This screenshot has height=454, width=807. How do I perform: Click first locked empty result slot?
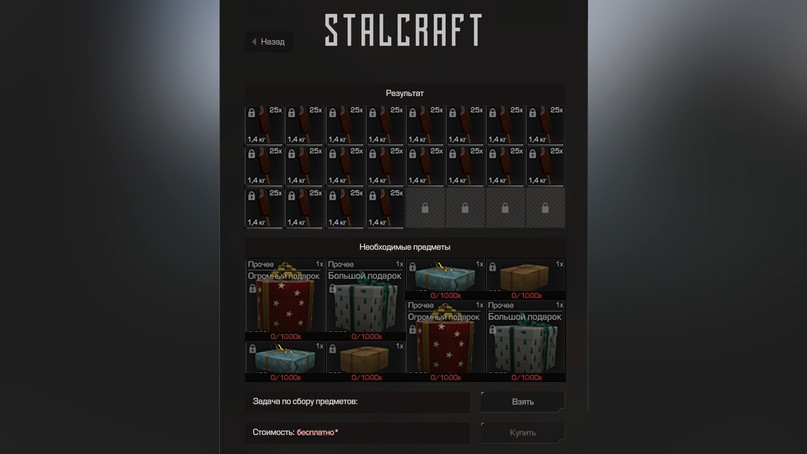tap(425, 207)
